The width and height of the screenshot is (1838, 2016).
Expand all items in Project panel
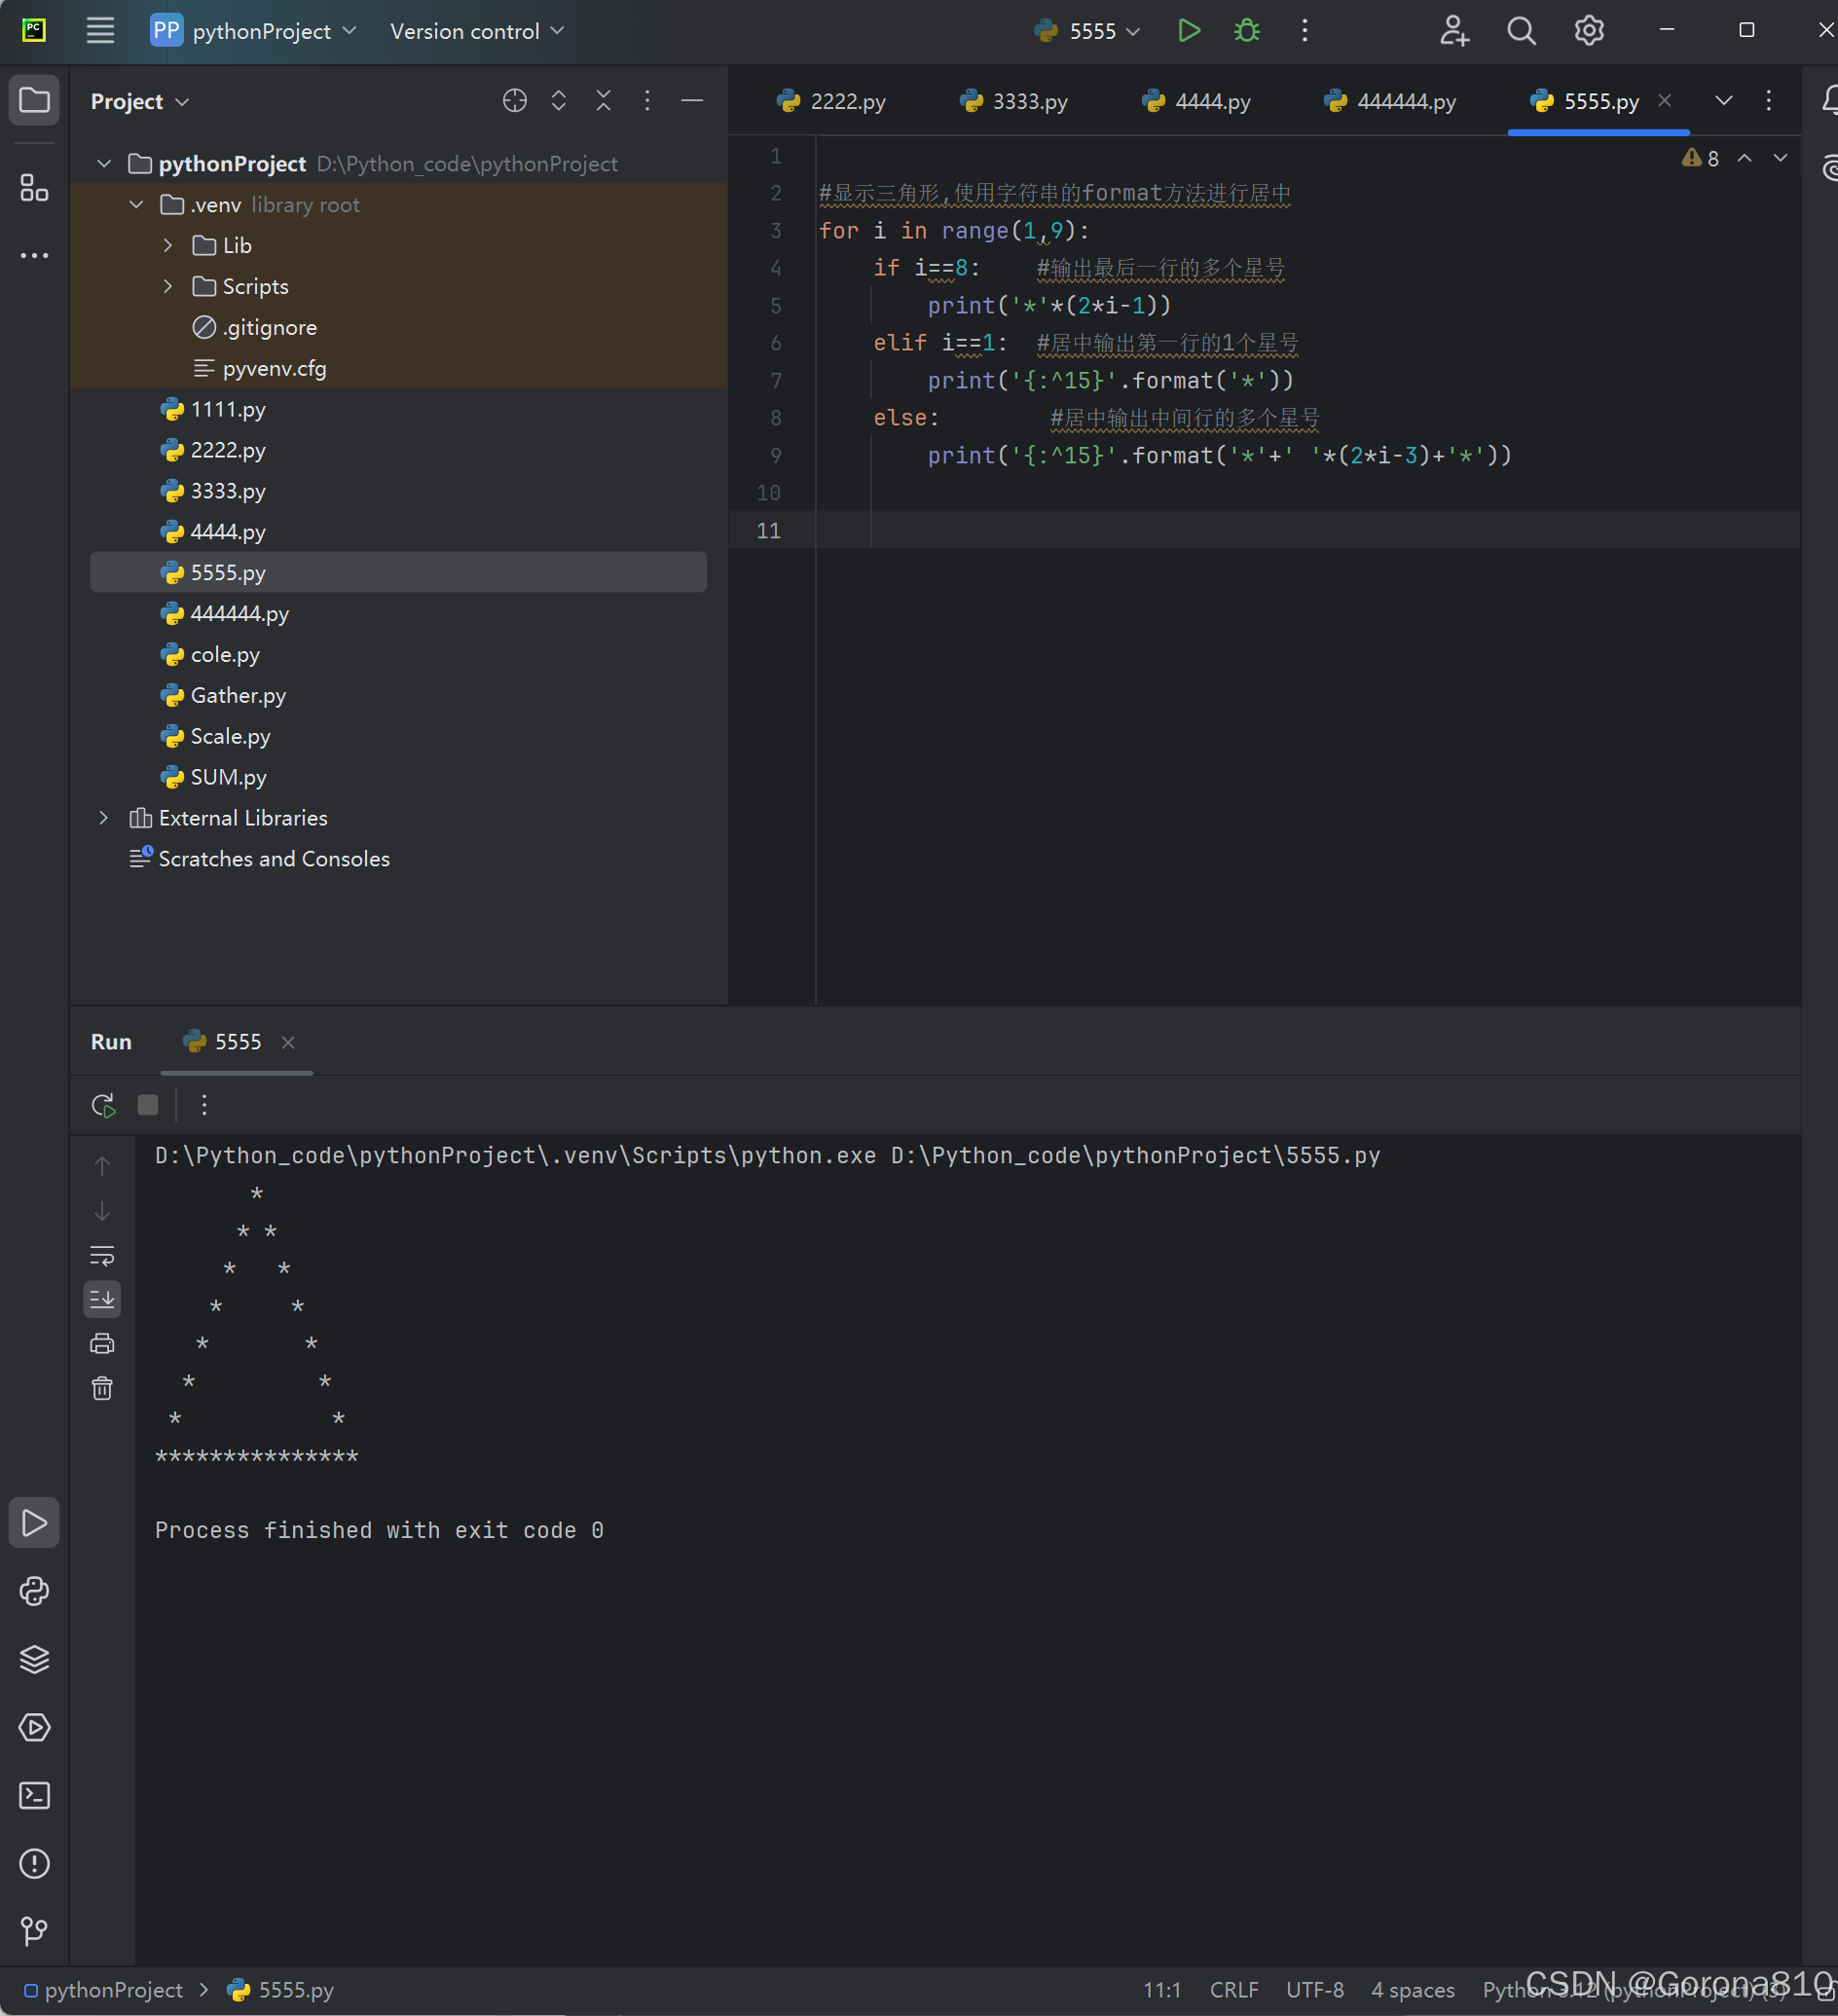[558, 101]
